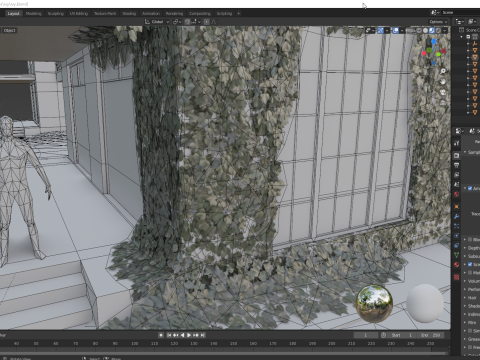Switch to the Compositing workspace tab
The width and height of the screenshot is (480, 360).
coord(200,13)
